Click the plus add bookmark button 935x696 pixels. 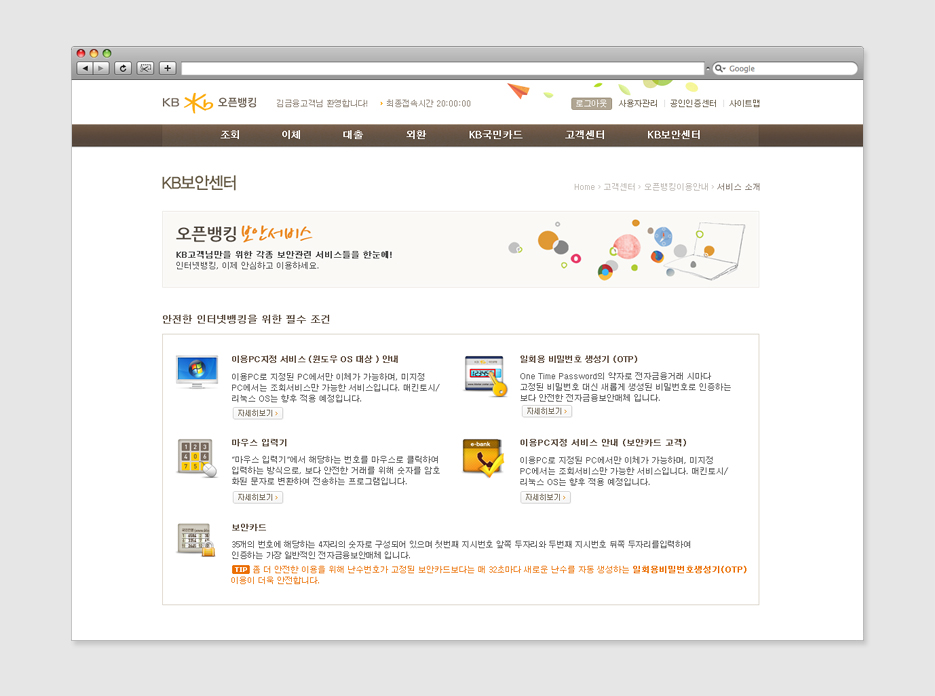click(x=168, y=68)
